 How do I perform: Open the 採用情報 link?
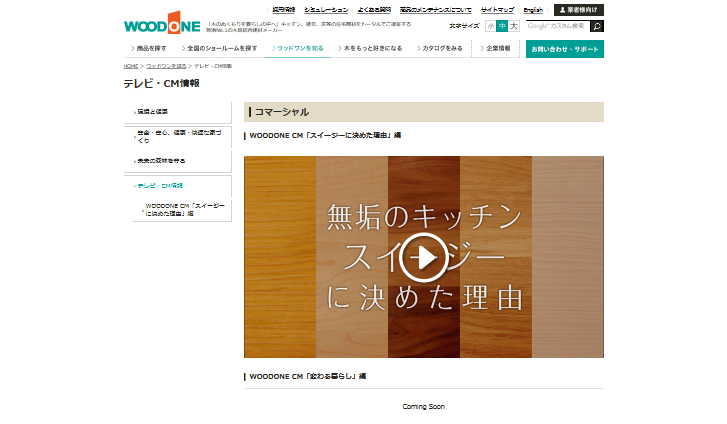(x=284, y=10)
